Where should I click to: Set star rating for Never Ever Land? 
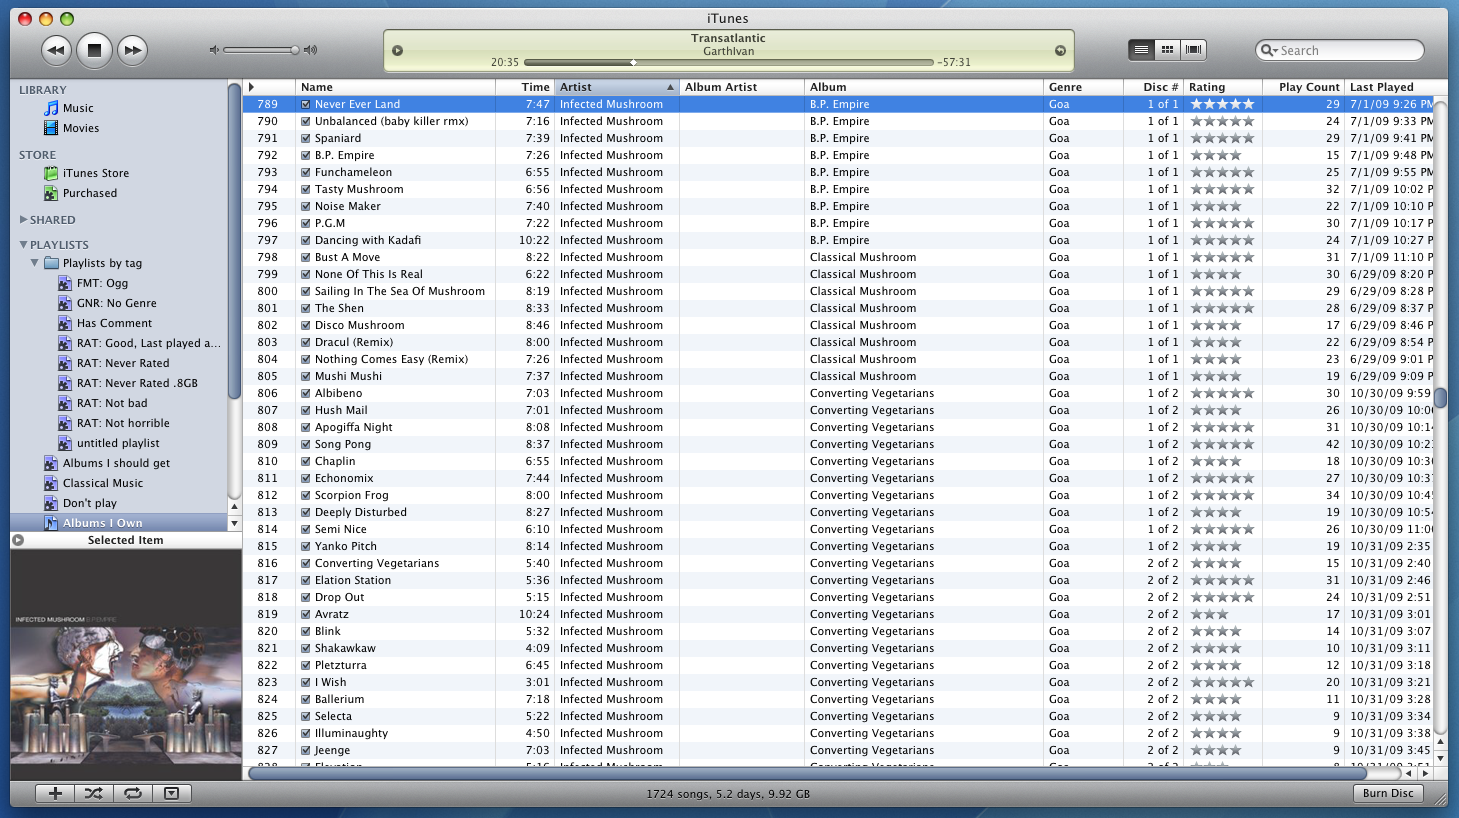(1221, 104)
